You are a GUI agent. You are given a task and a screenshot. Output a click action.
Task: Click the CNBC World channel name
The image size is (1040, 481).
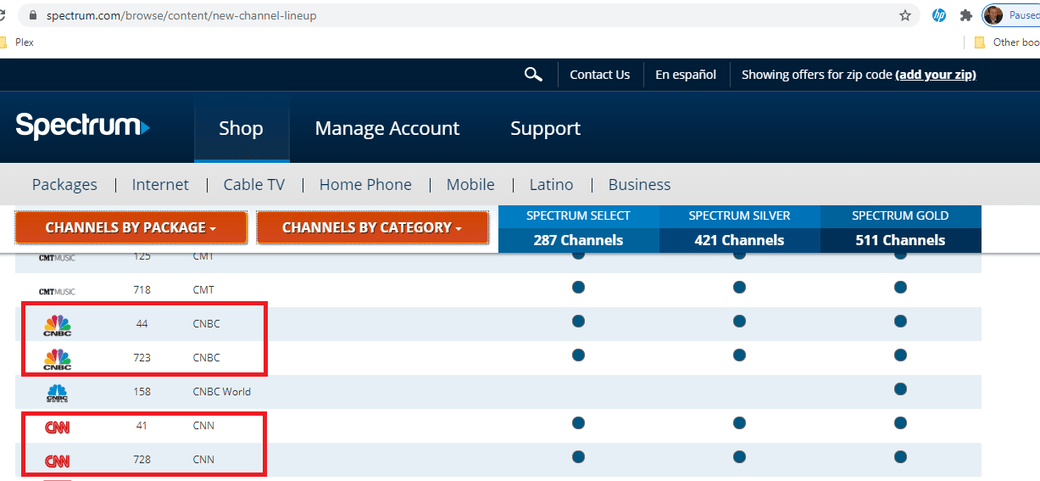tap(221, 391)
